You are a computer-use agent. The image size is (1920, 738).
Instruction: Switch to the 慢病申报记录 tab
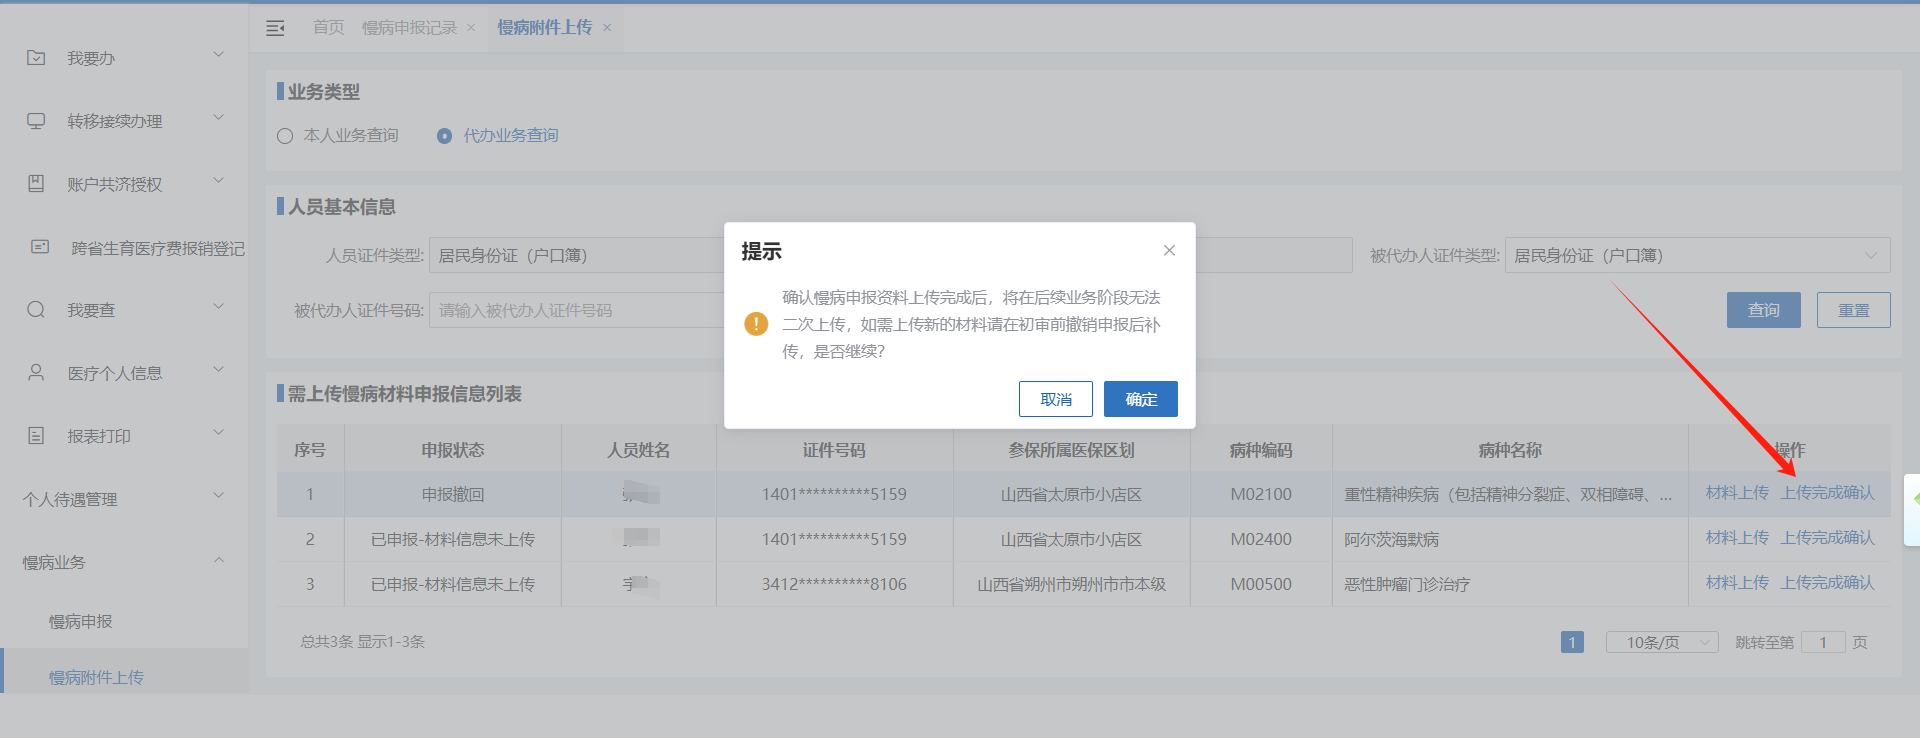click(x=409, y=28)
